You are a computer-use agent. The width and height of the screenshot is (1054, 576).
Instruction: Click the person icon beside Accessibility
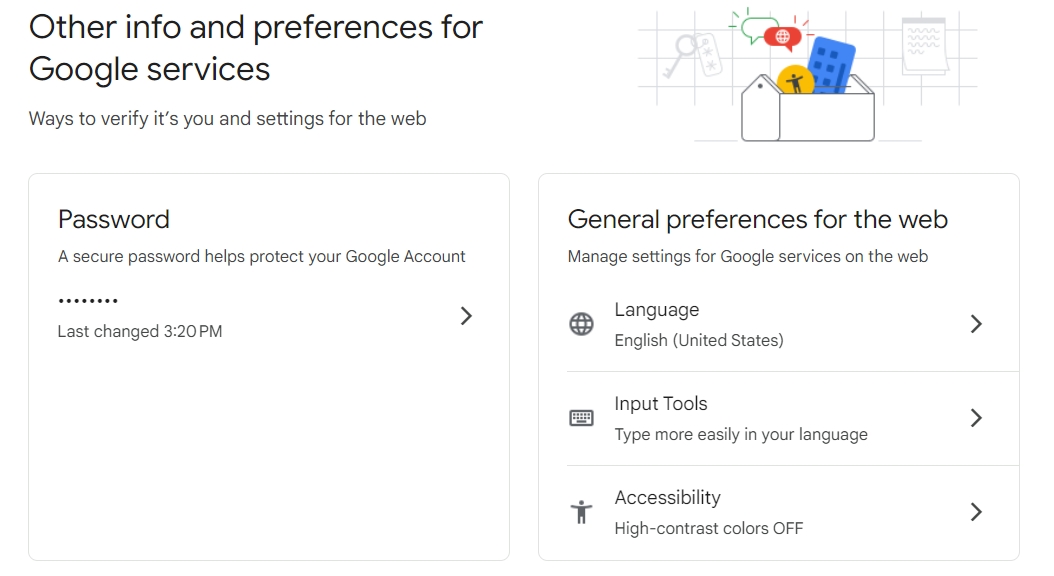pos(581,512)
